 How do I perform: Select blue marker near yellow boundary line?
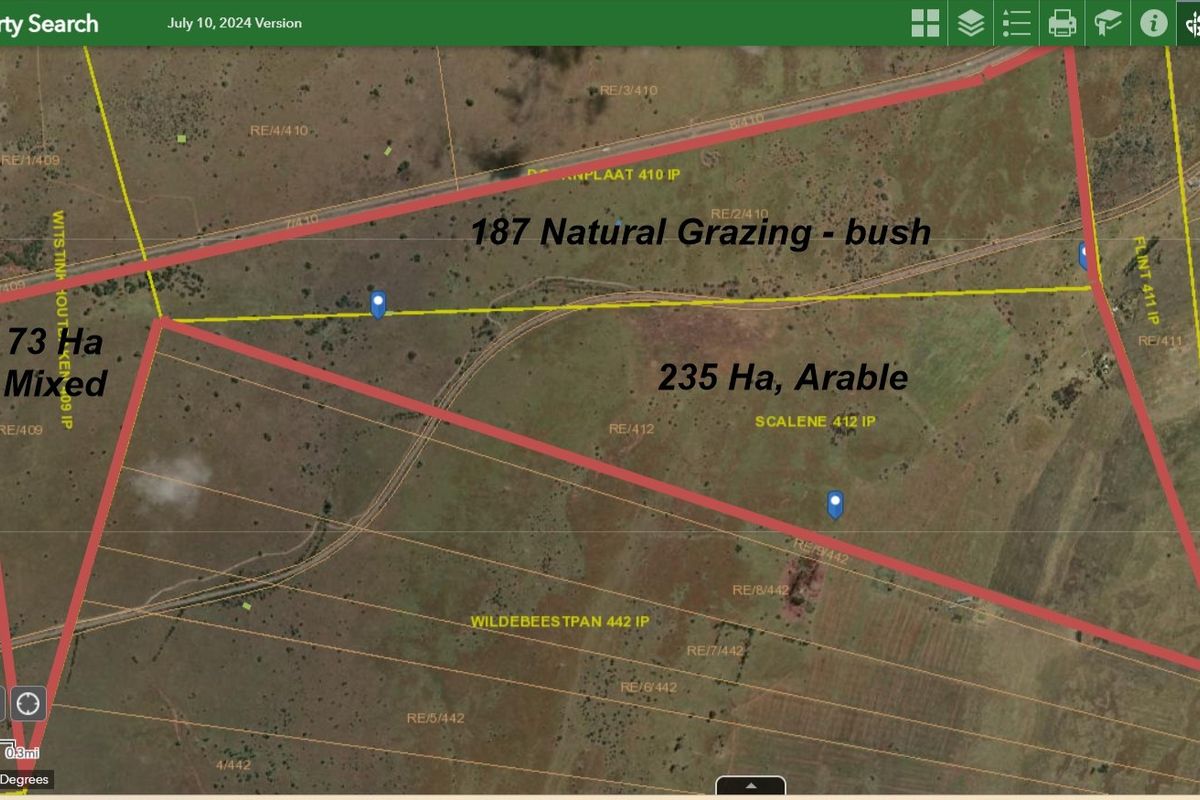tap(378, 304)
